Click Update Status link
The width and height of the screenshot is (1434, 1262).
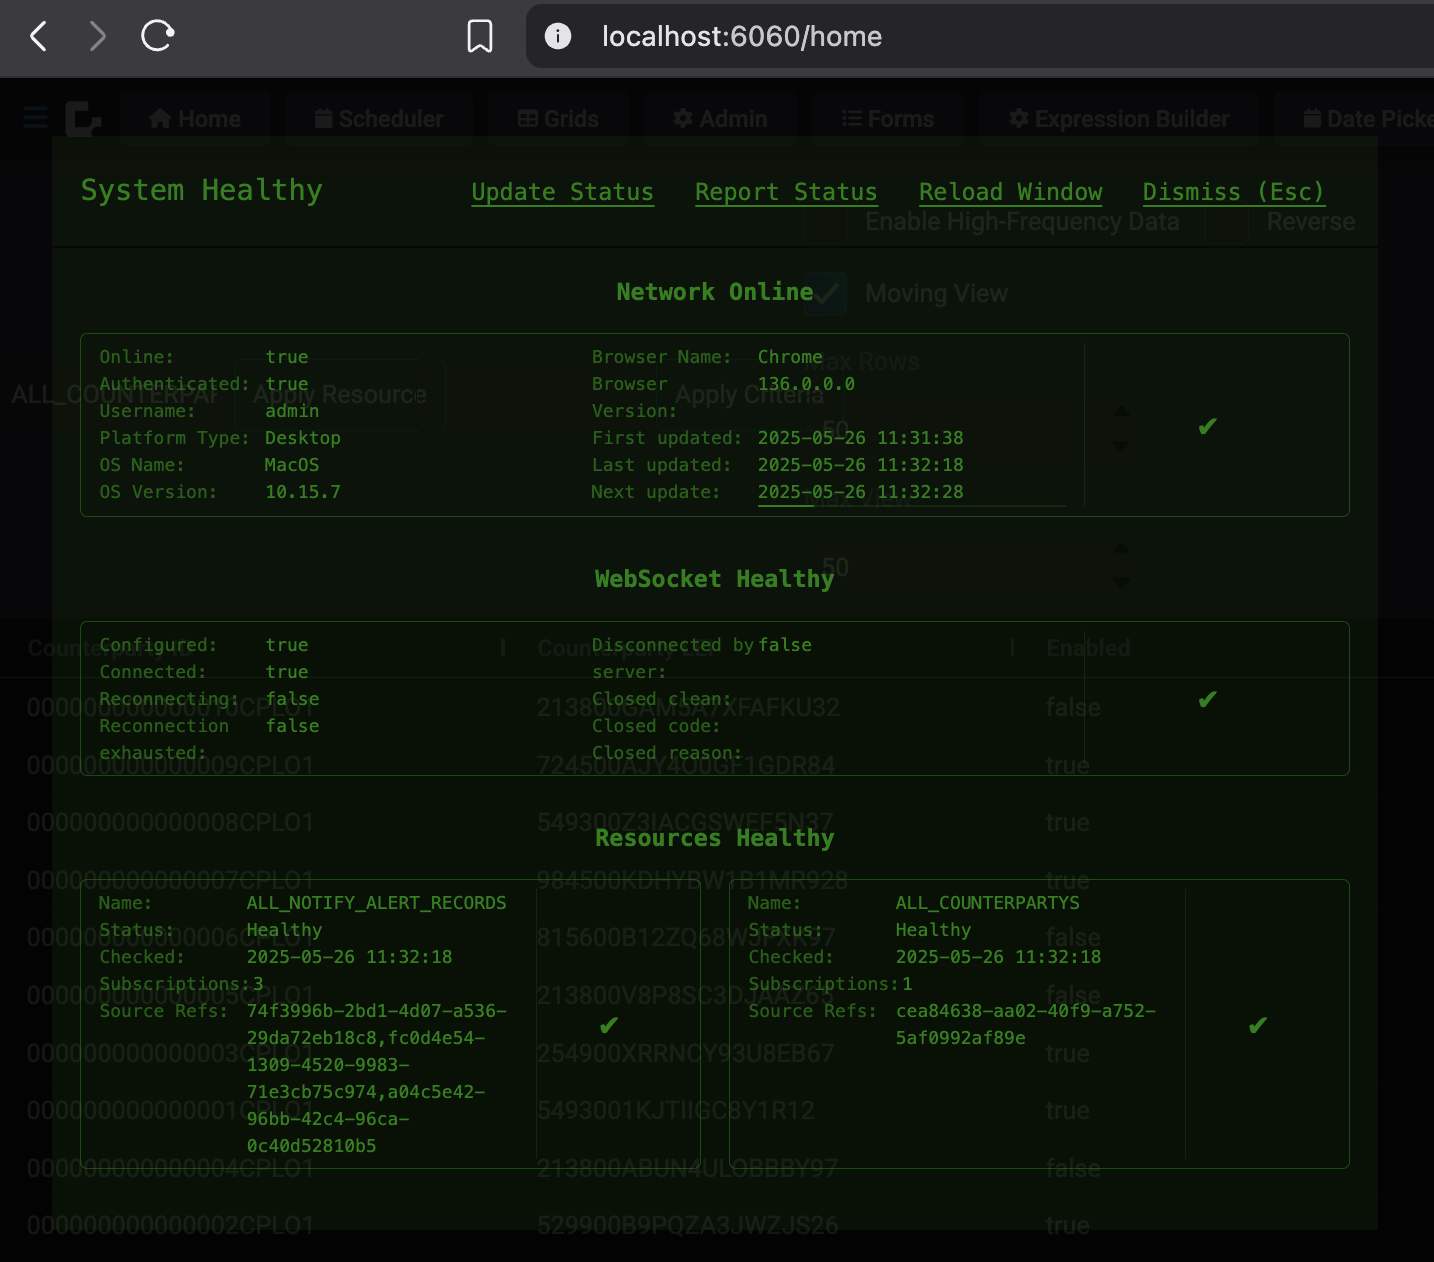(x=563, y=192)
